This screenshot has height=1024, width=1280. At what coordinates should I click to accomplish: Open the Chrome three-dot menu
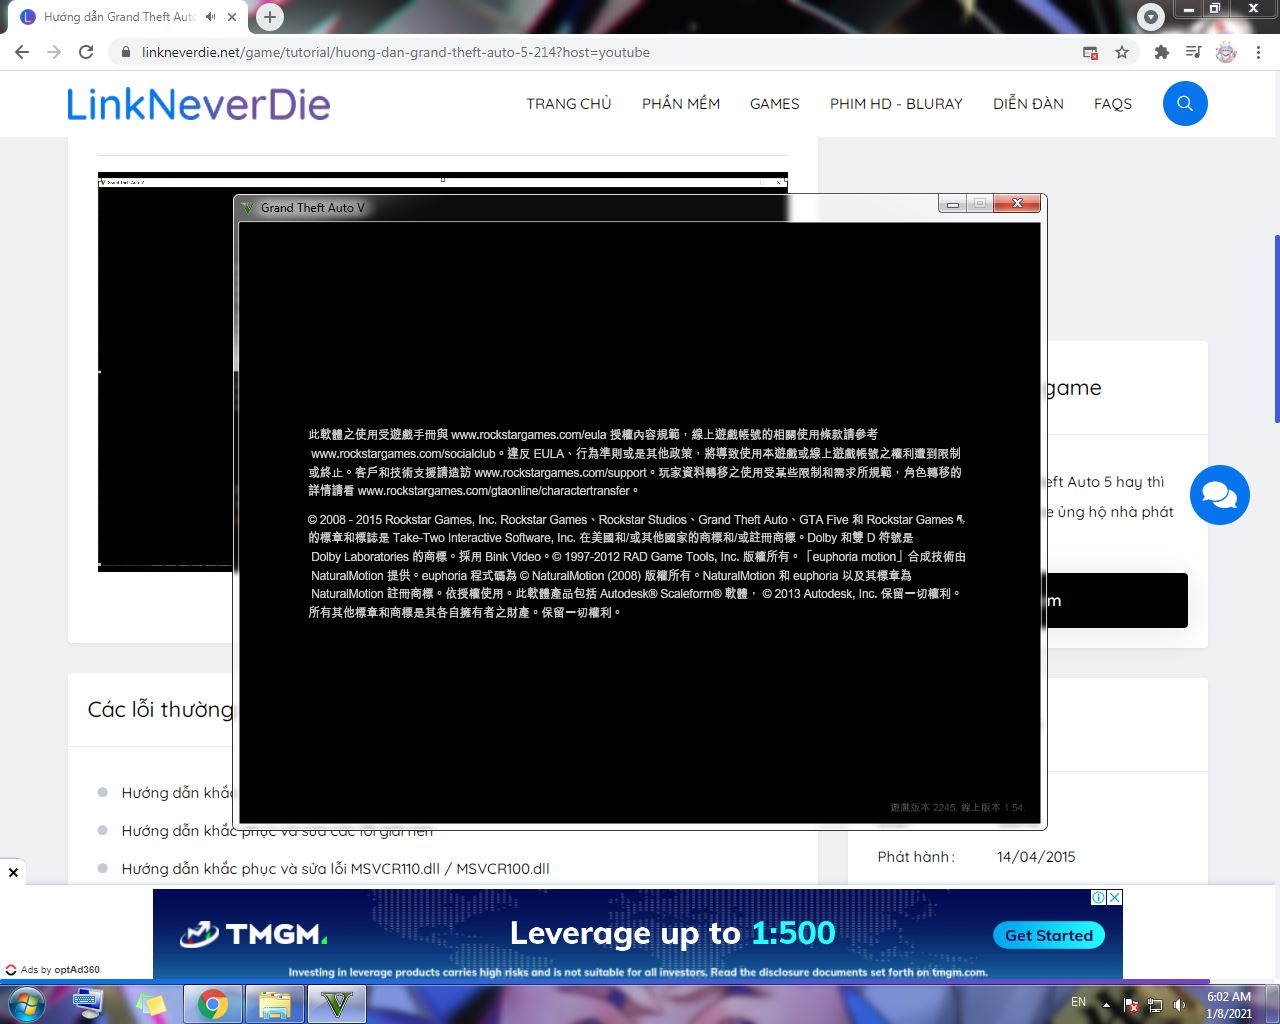click(1258, 52)
